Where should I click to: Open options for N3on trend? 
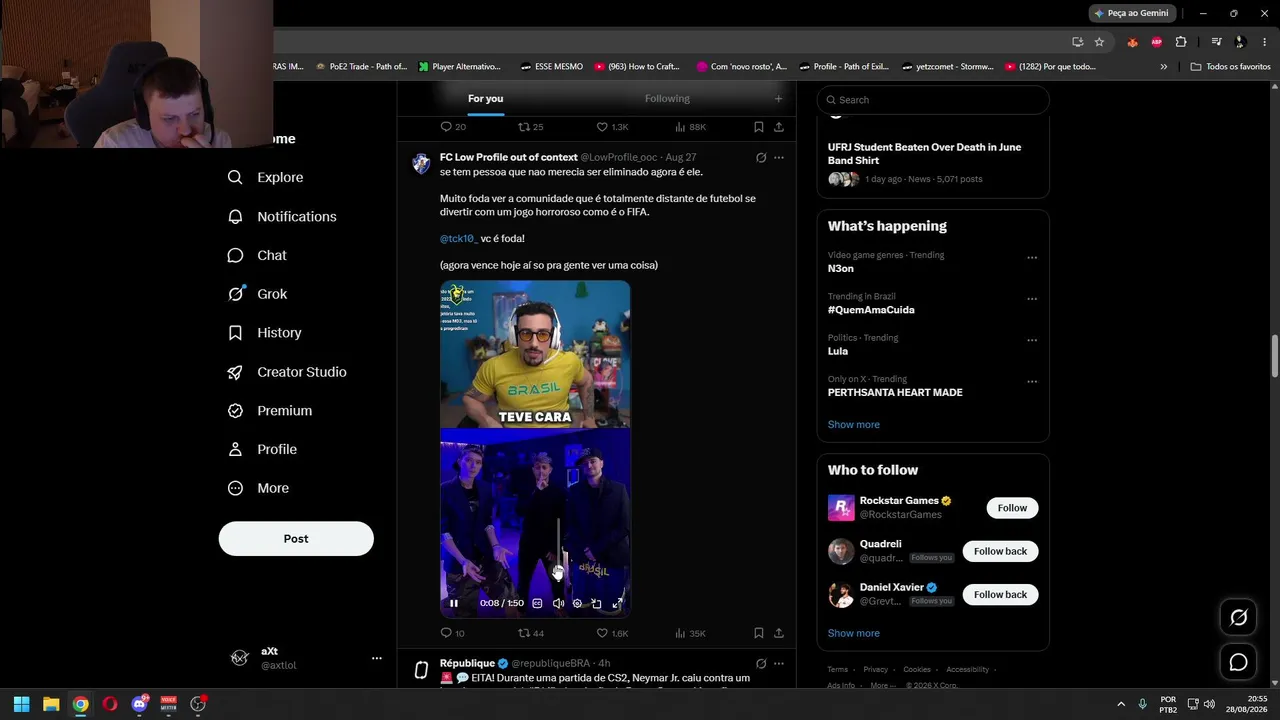[1032, 257]
